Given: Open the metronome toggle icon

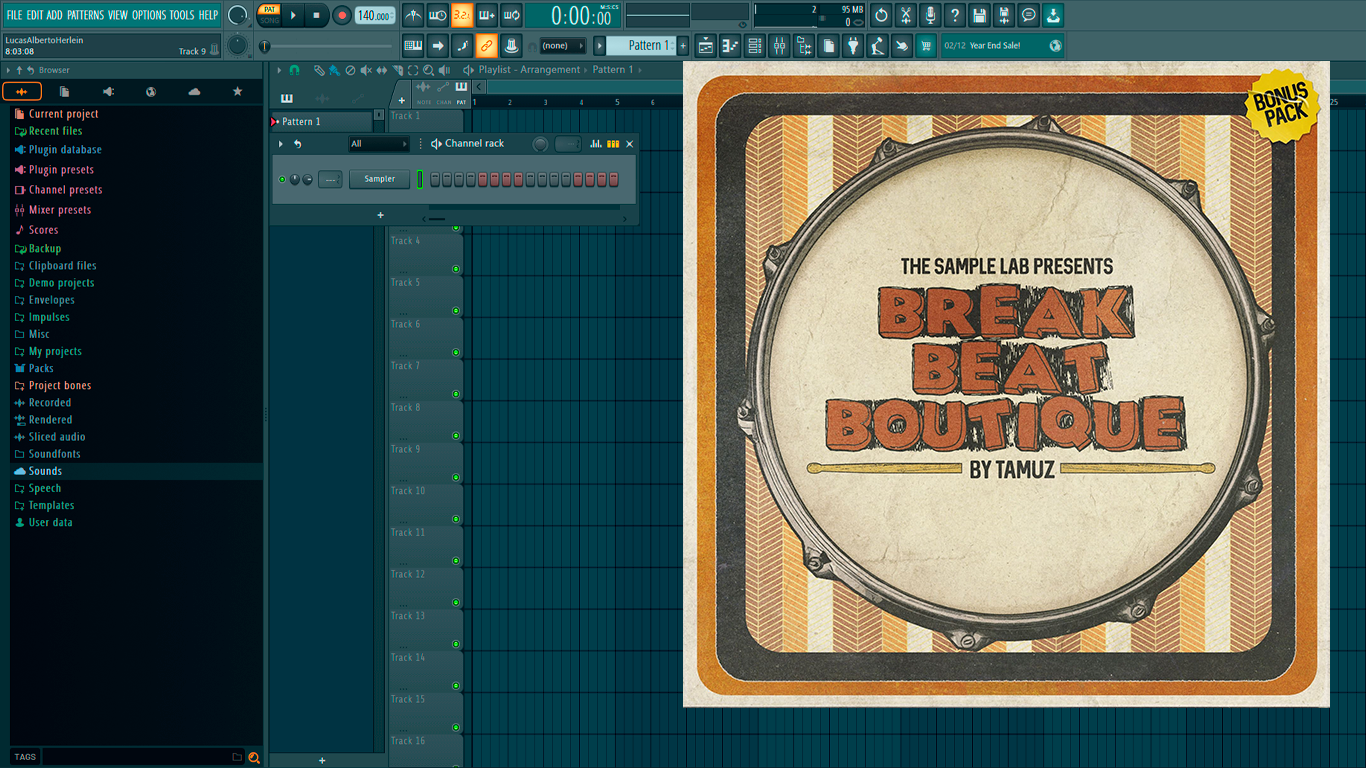Looking at the screenshot, I should click(x=413, y=15).
